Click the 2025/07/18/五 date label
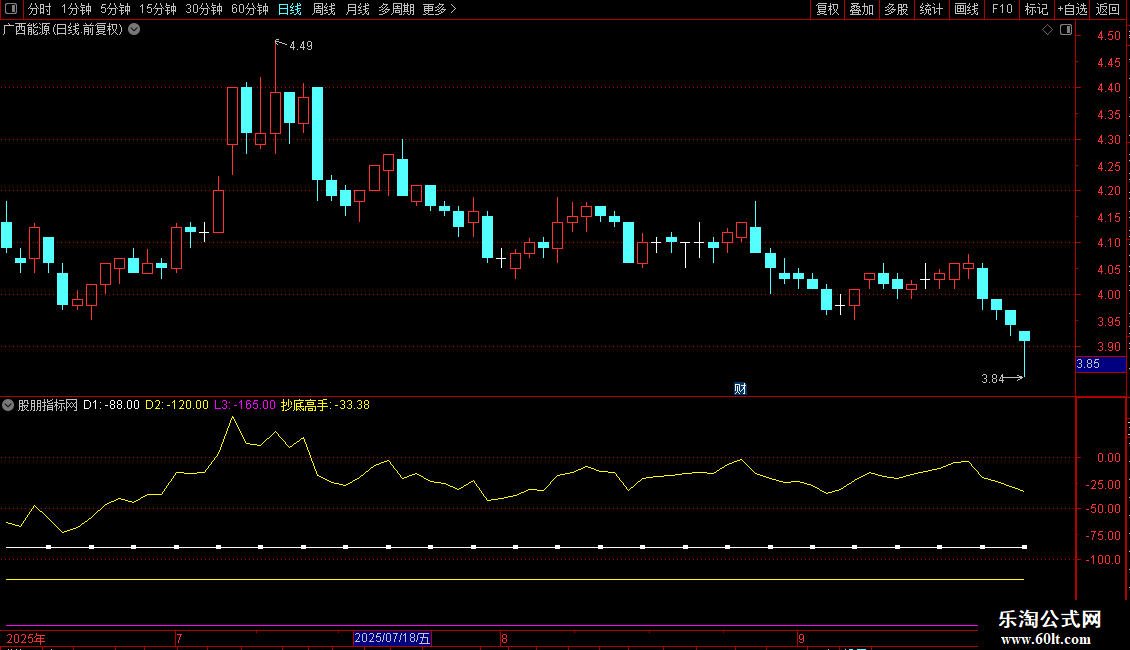This screenshot has width=1130, height=650. [x=392, y=638]
